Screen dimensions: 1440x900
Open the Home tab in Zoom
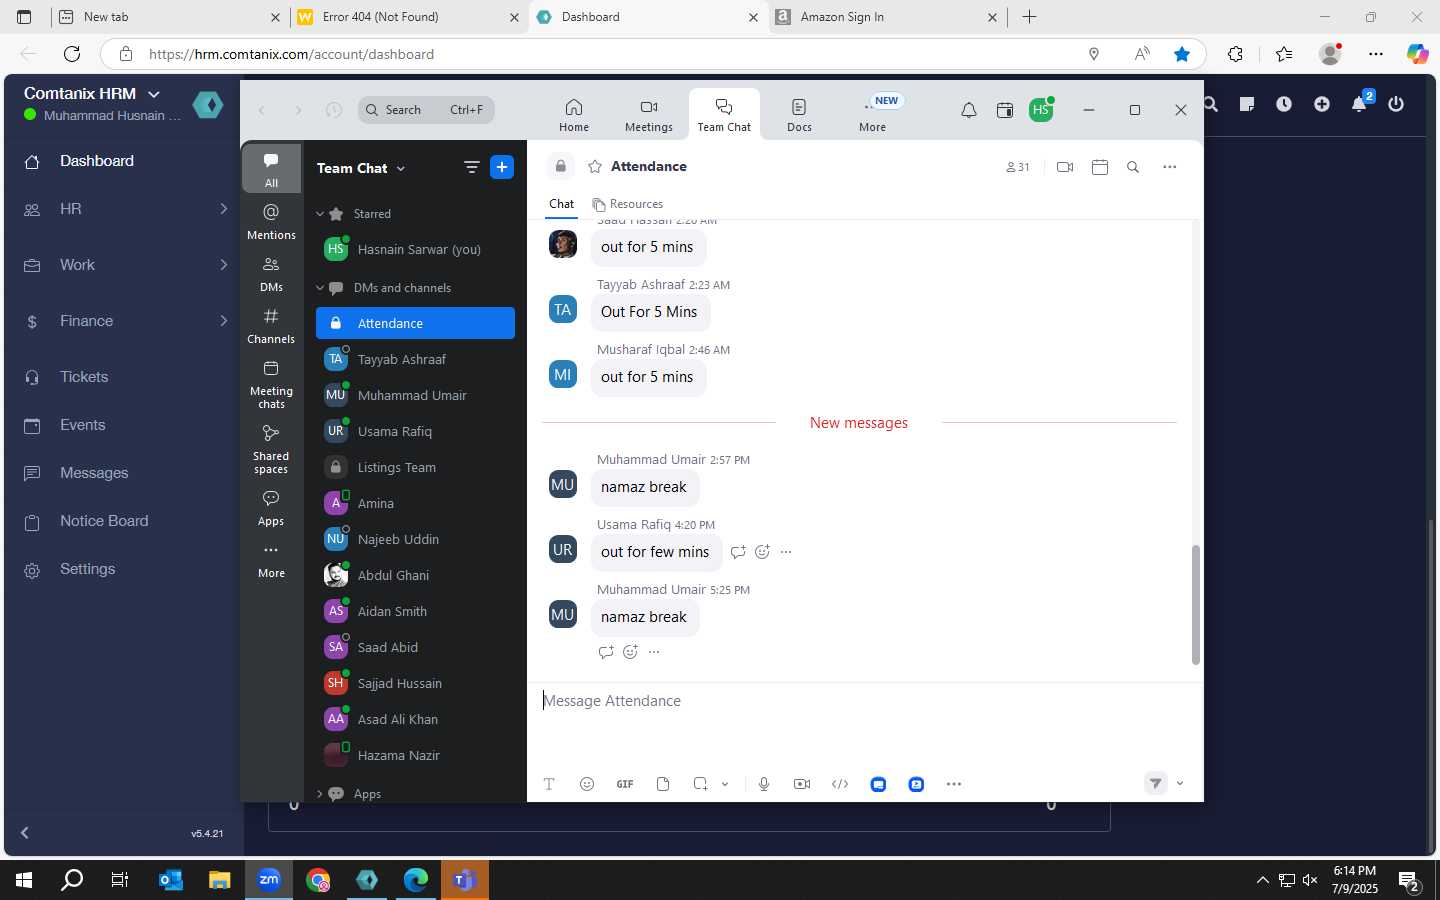574,115
